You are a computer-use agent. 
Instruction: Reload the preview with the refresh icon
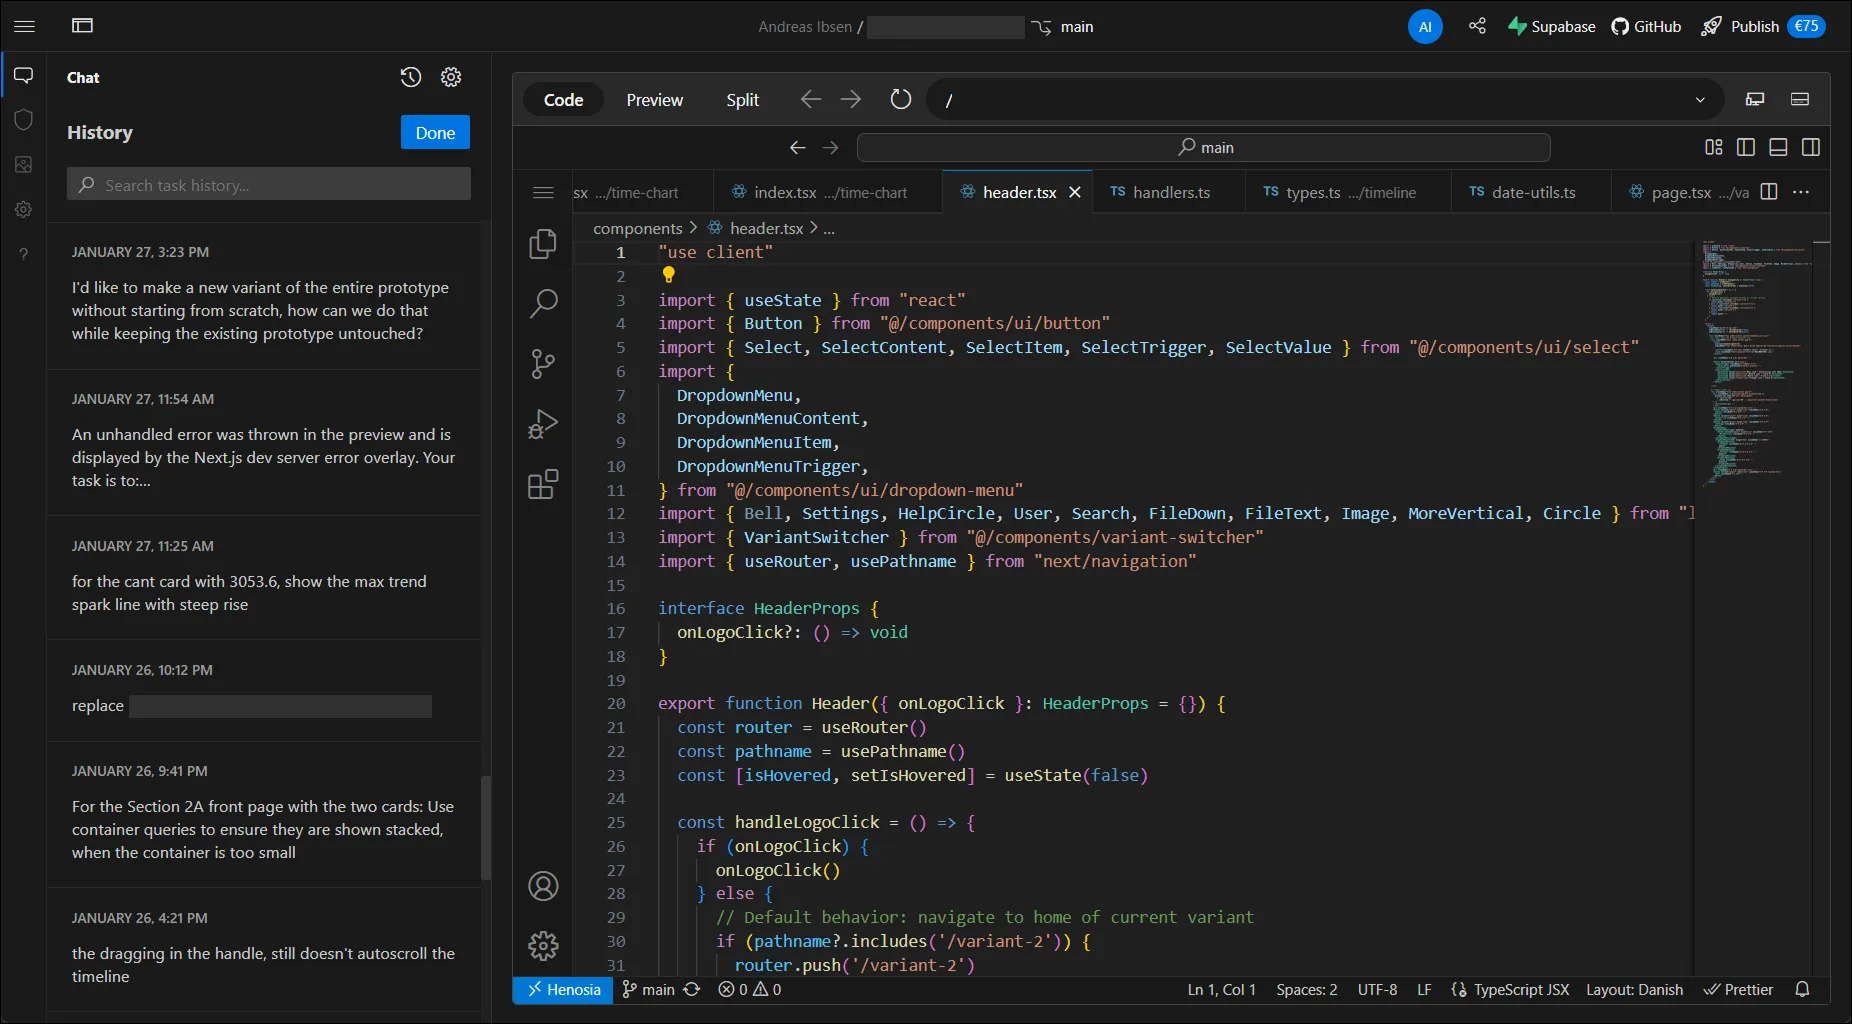pyautogui.click(x=901, y=99)
